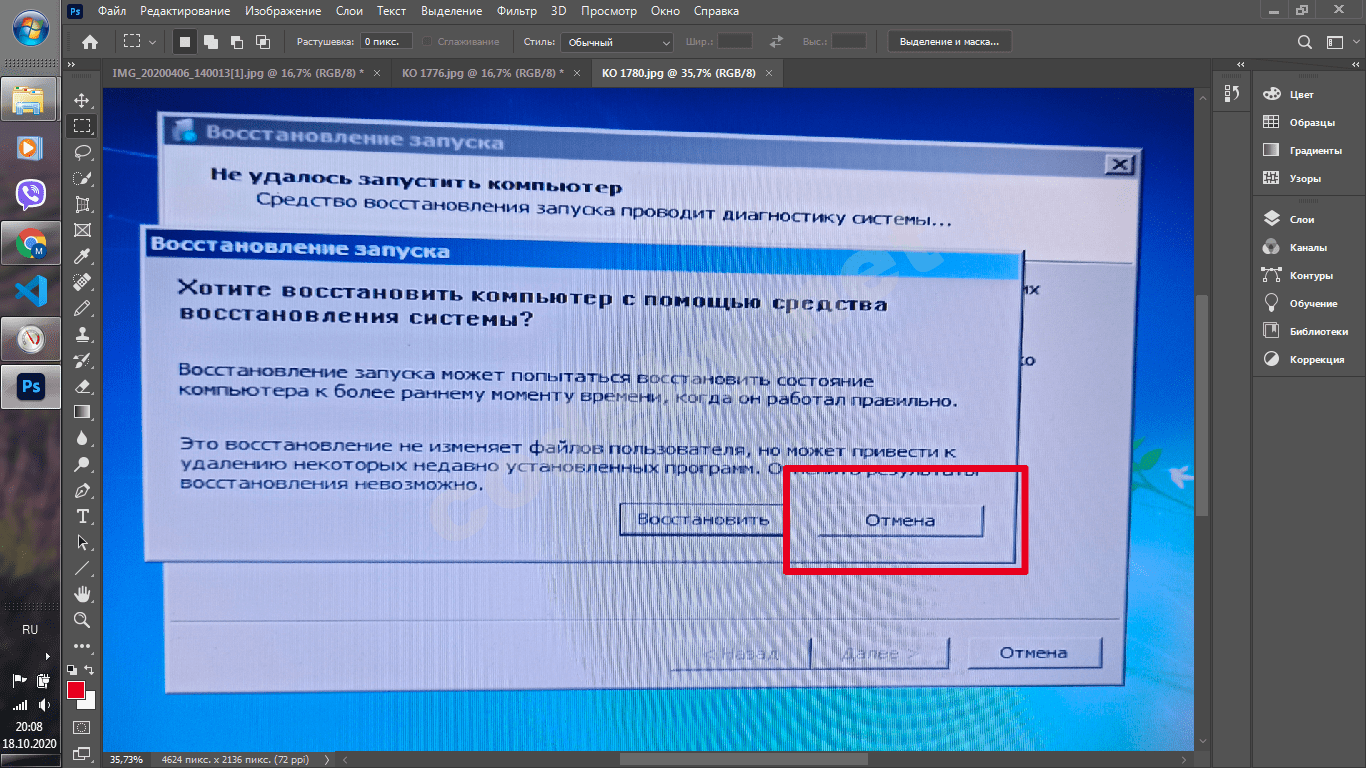The width and height of the screenshot is (1366, 768).
Task: Open the Фильтр menu
Action: (x=516, y=11)
